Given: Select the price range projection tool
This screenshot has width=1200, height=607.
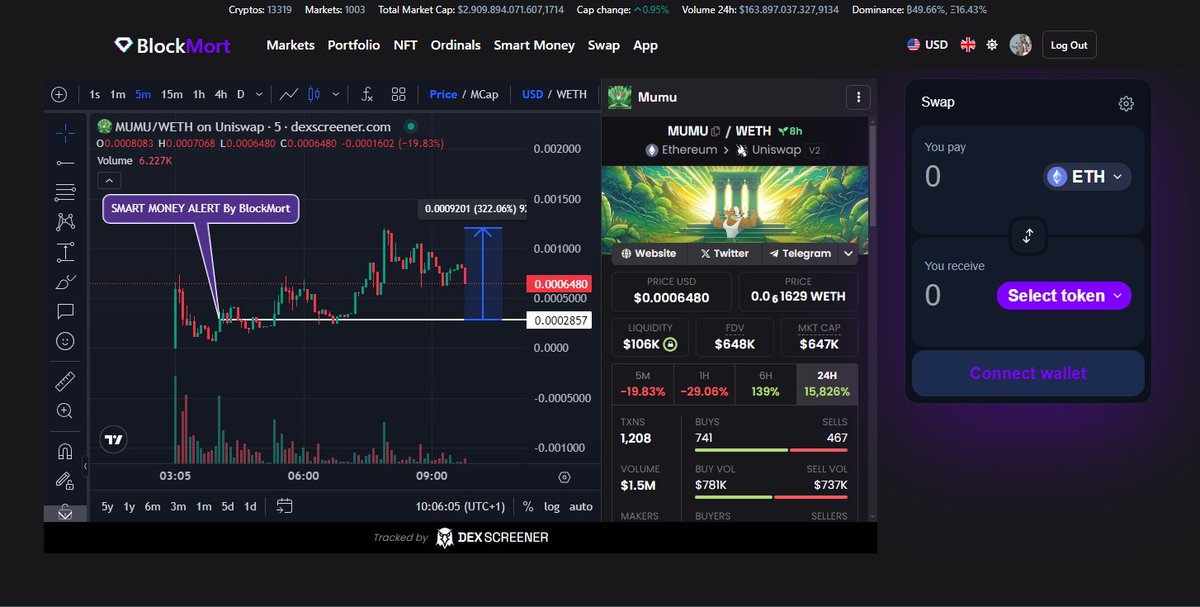Looking at the screenshot, I should click(65, 252).
